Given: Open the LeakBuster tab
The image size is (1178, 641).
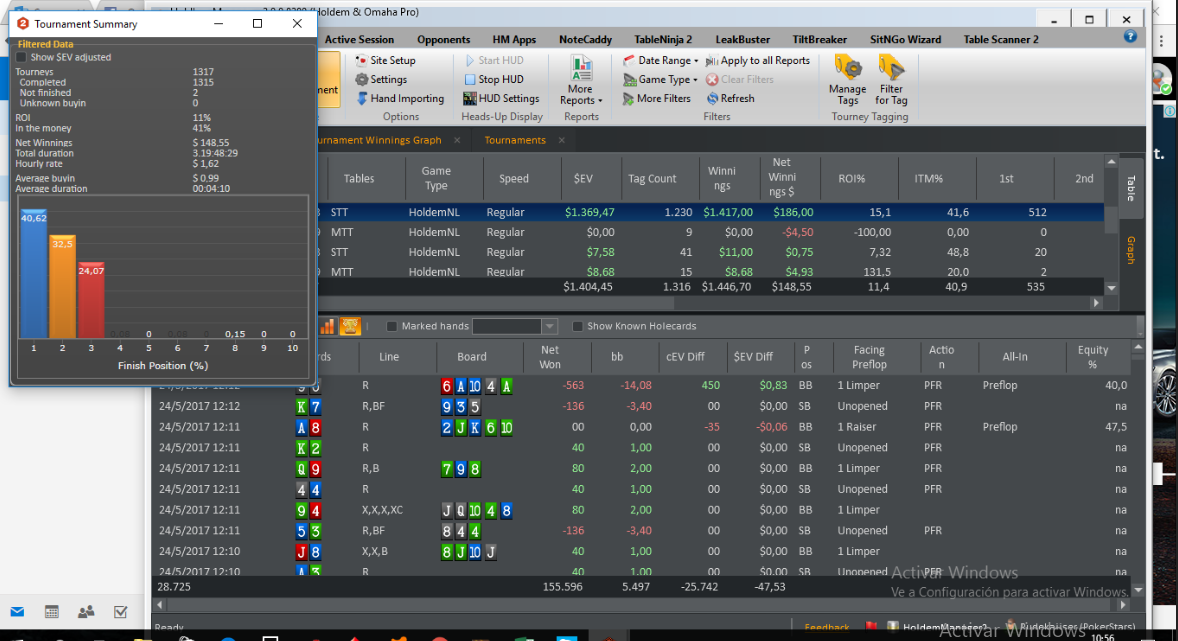Looking at the screenshot, I should (742, 39).
